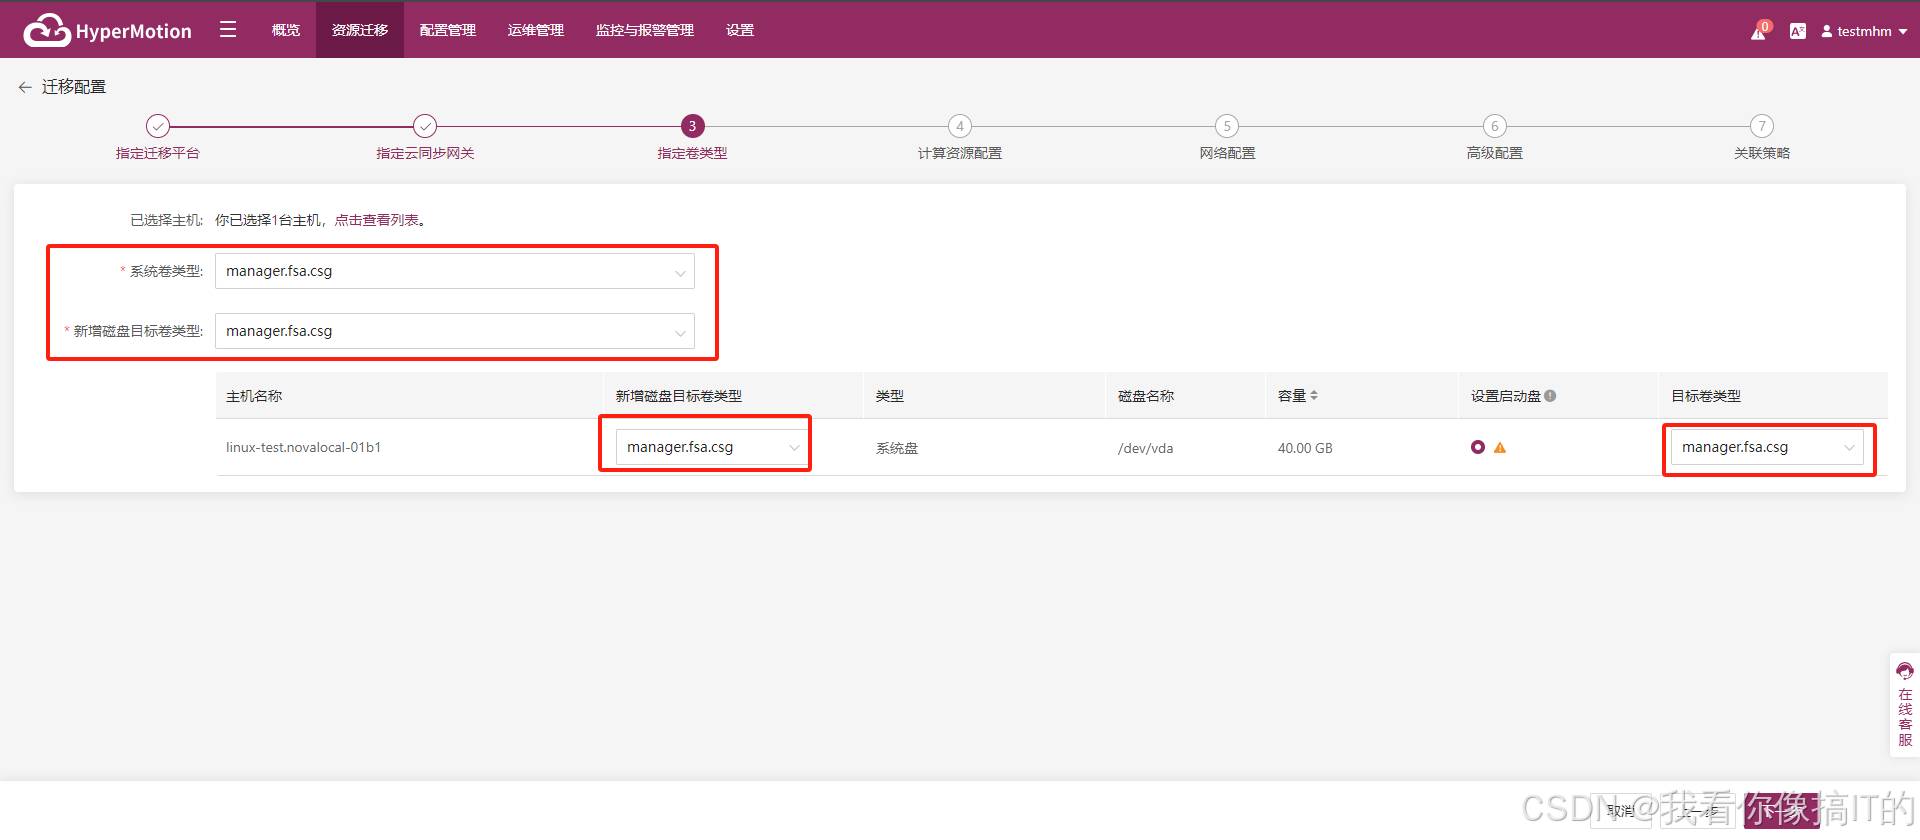Select the boot disk radio for /dev/vda
The image size is (1920, 840).
click(x=1478, y=447)
